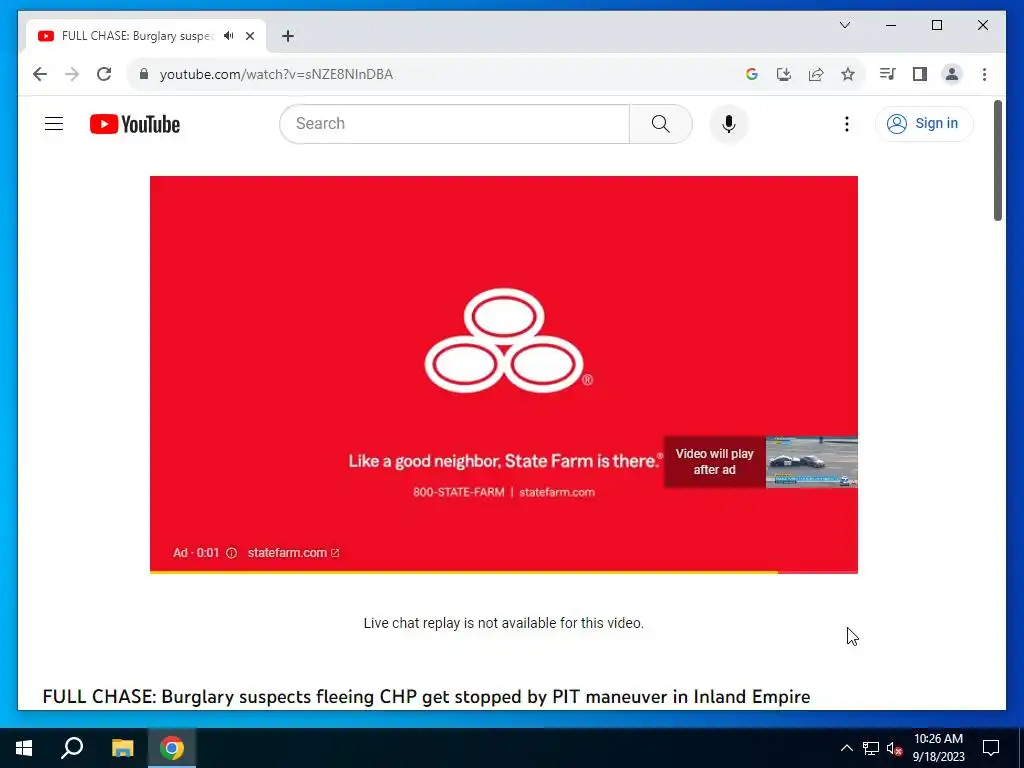Search with your voice microphone icon
The width and height of the screenshot is (1024, 768).
tap(729, 123)
